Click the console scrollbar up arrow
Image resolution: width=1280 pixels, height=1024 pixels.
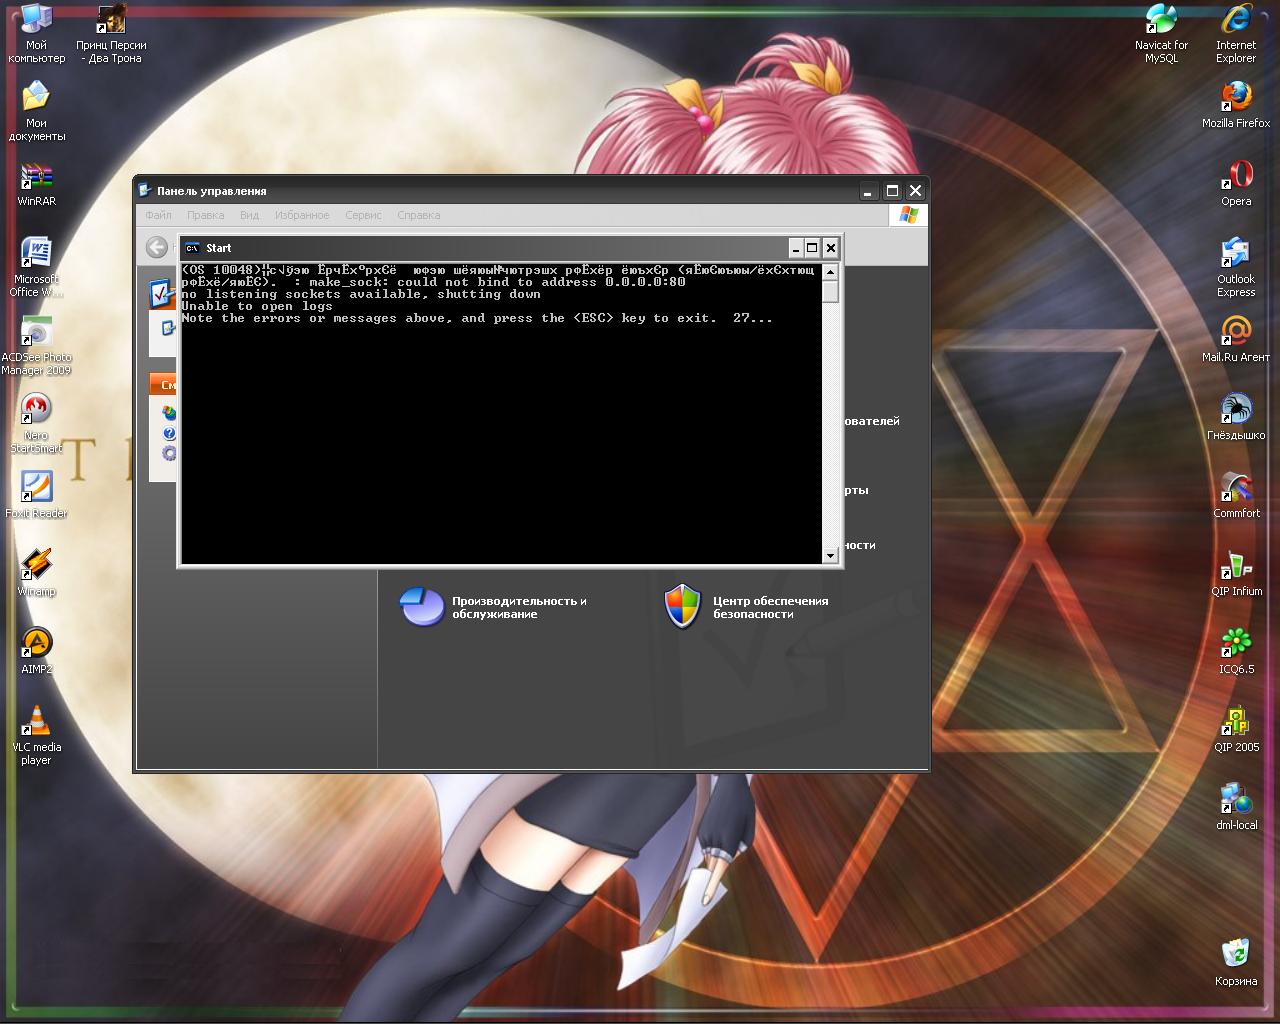830,270
